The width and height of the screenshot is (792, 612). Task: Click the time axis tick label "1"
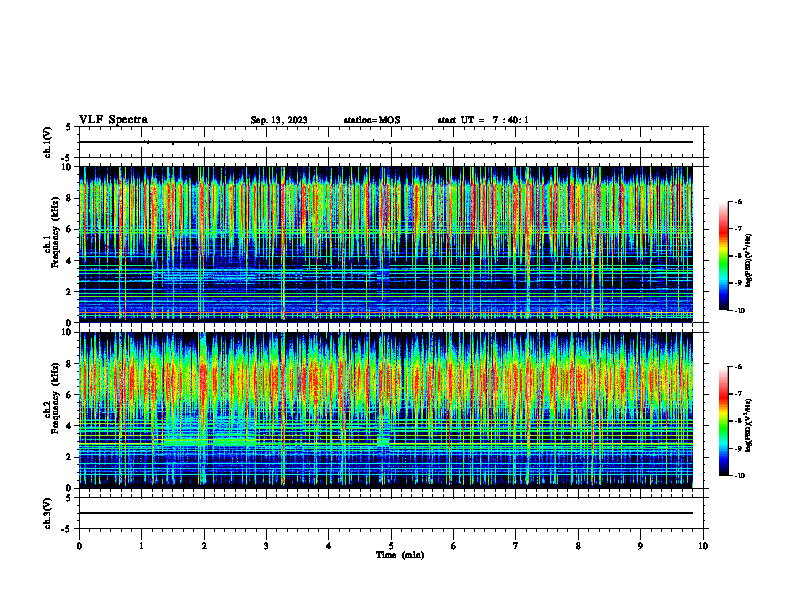141,546
